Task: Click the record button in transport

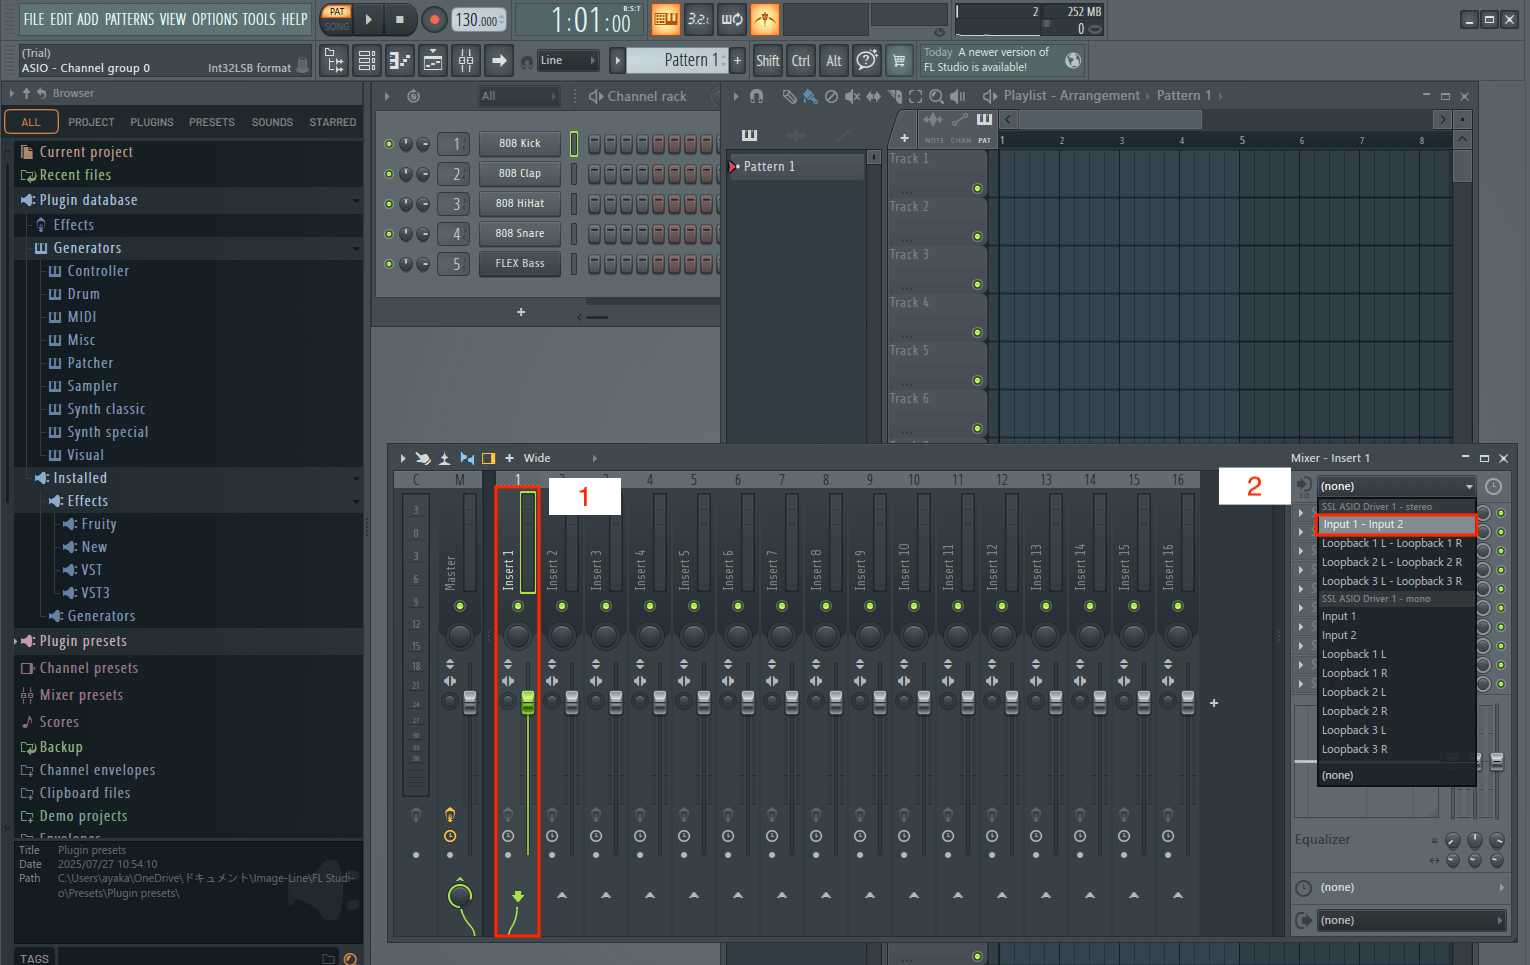Action: 434,19
